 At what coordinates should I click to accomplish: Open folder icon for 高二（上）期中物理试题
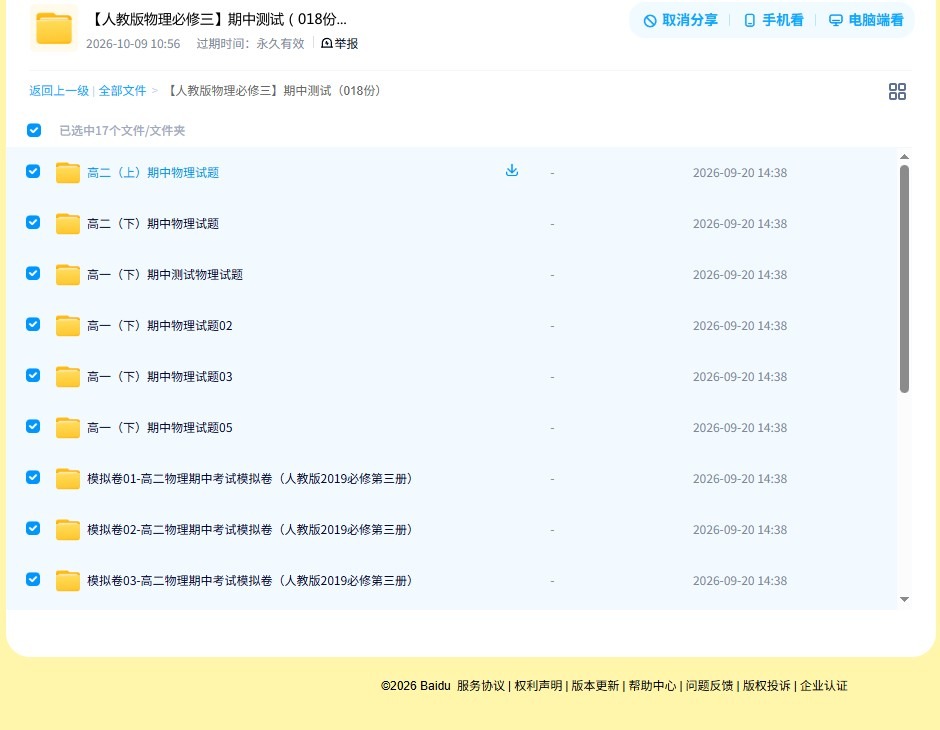tap(68, 173)
